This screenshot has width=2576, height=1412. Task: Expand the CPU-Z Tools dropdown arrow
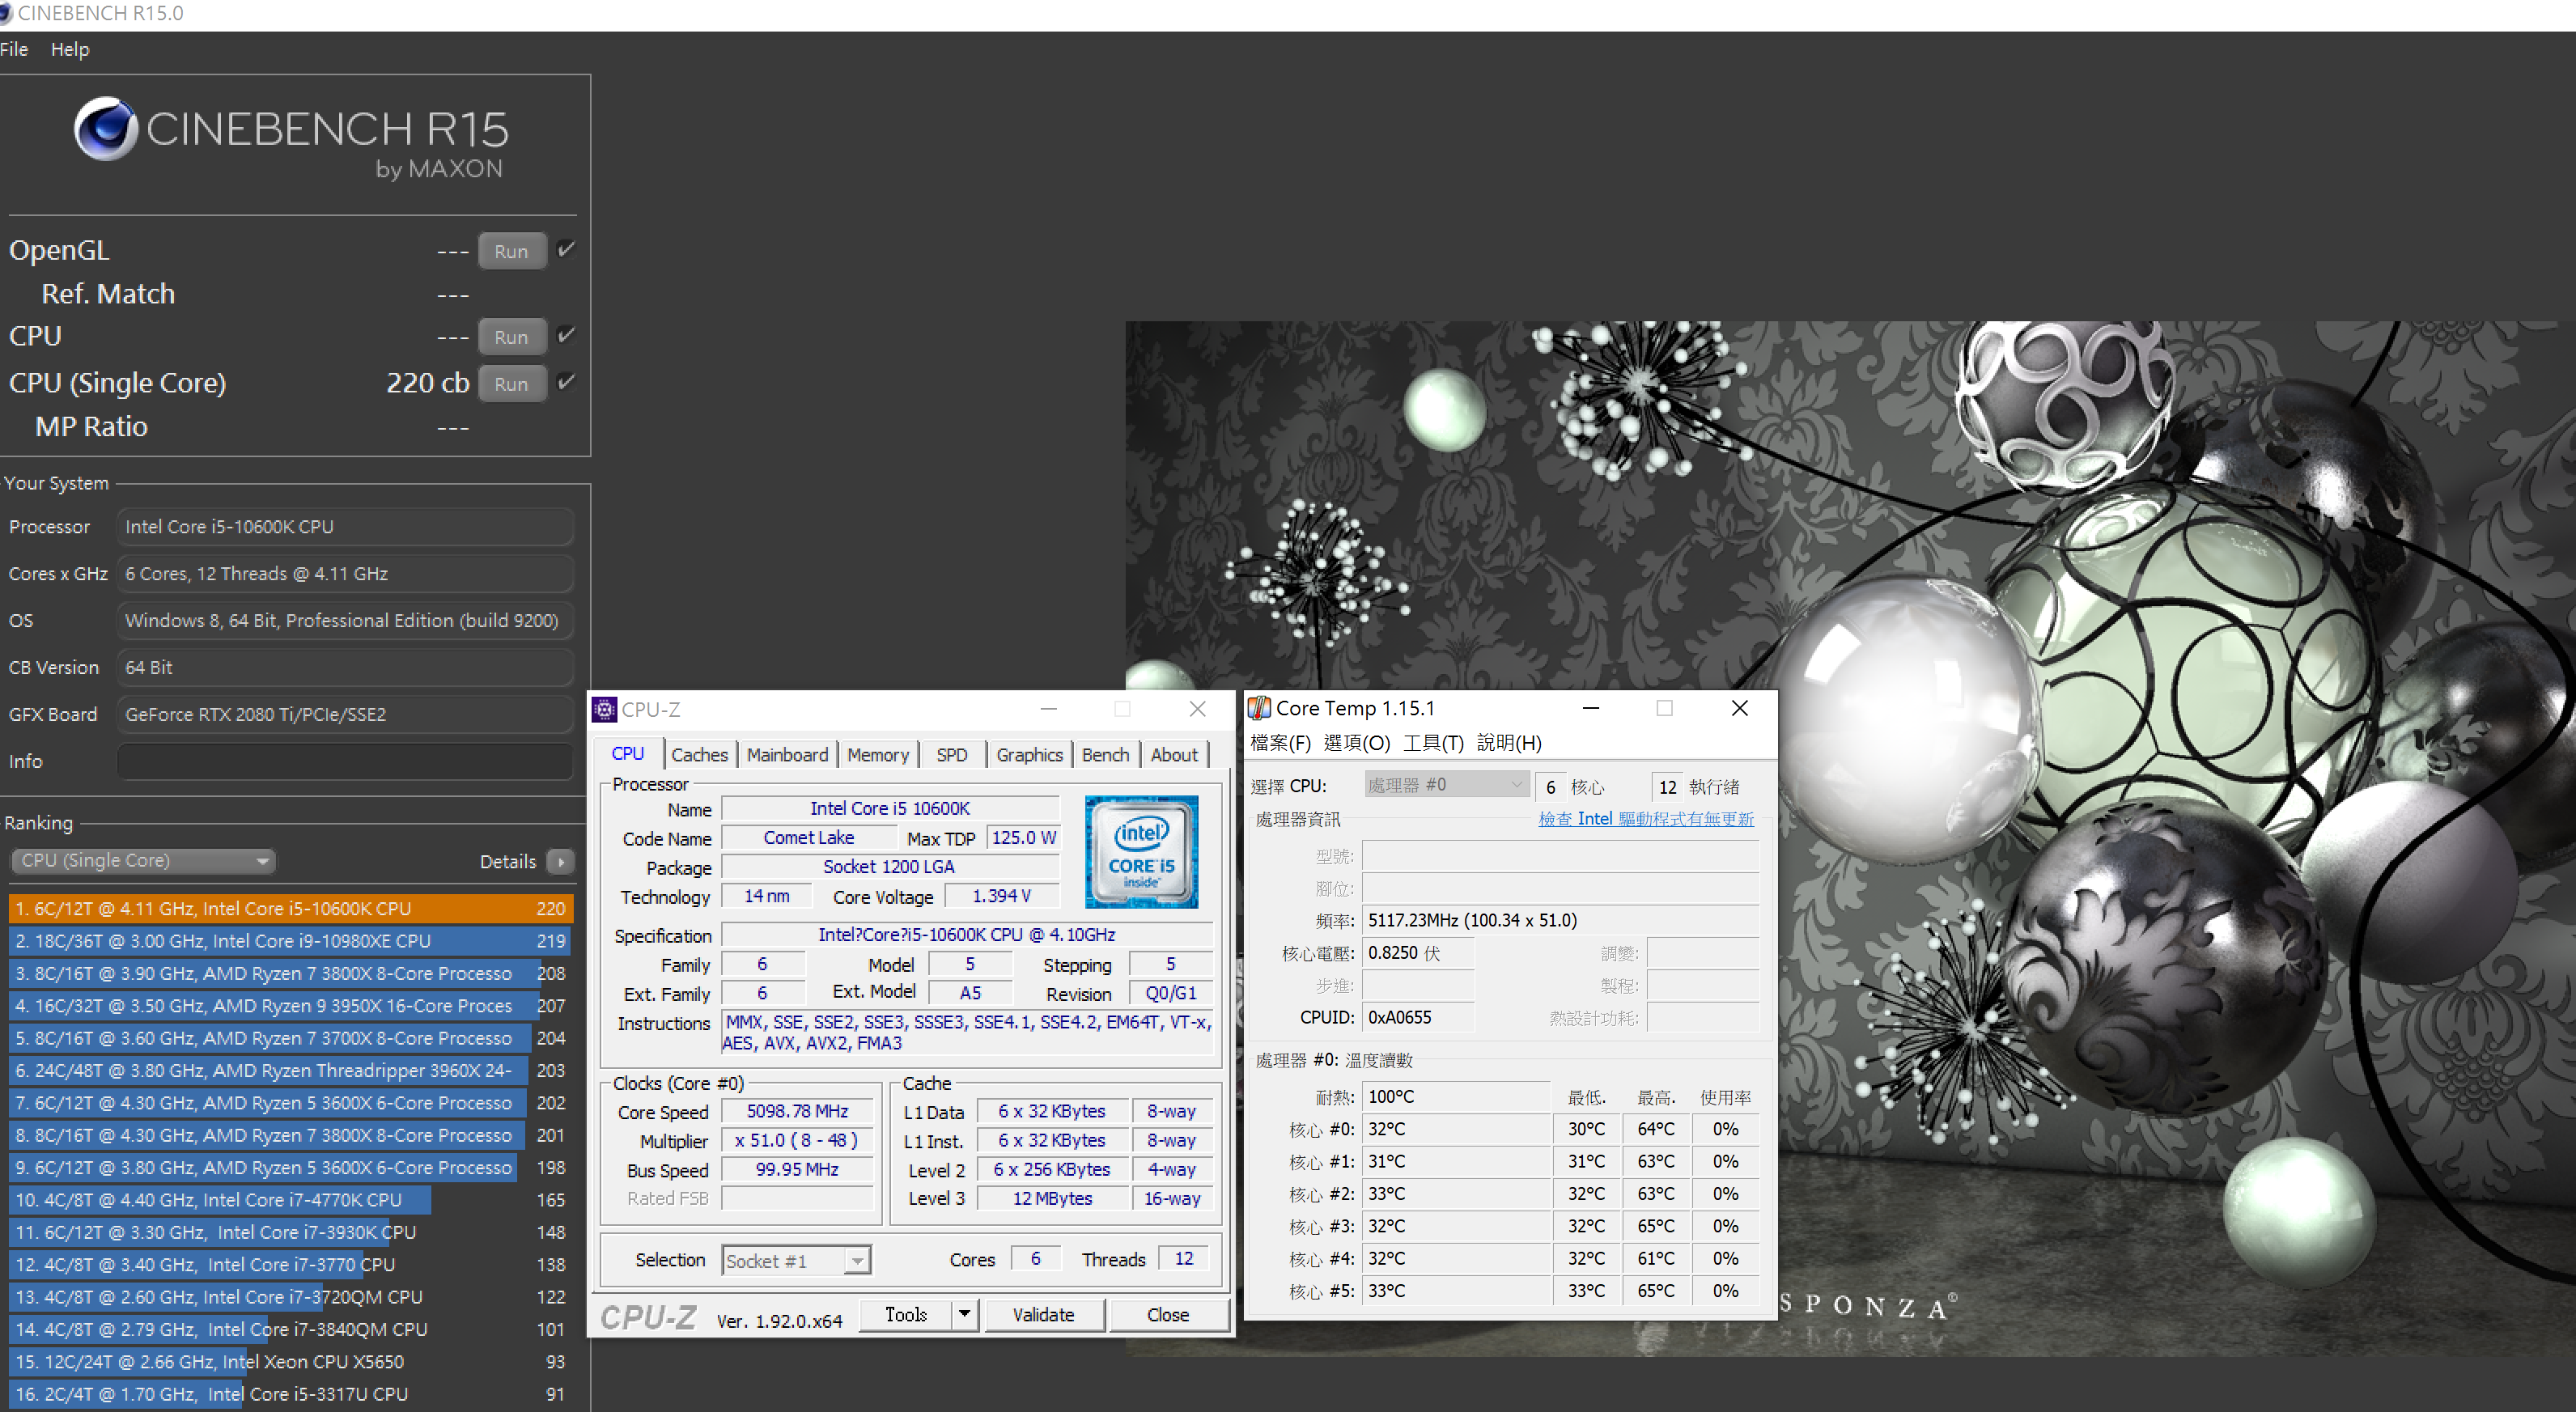click(x=964, y=1314)
